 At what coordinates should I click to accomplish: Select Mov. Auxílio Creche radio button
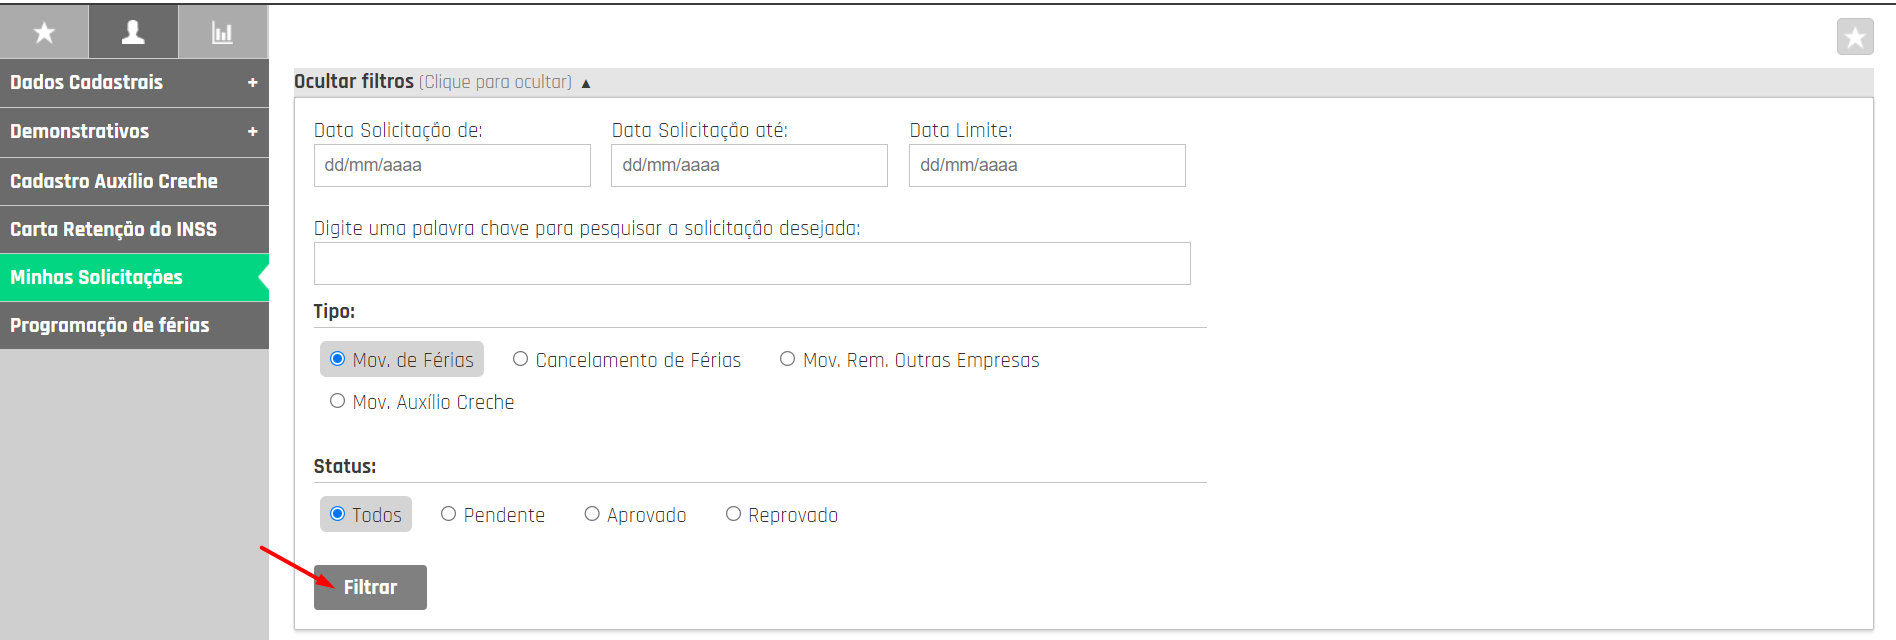338,401
